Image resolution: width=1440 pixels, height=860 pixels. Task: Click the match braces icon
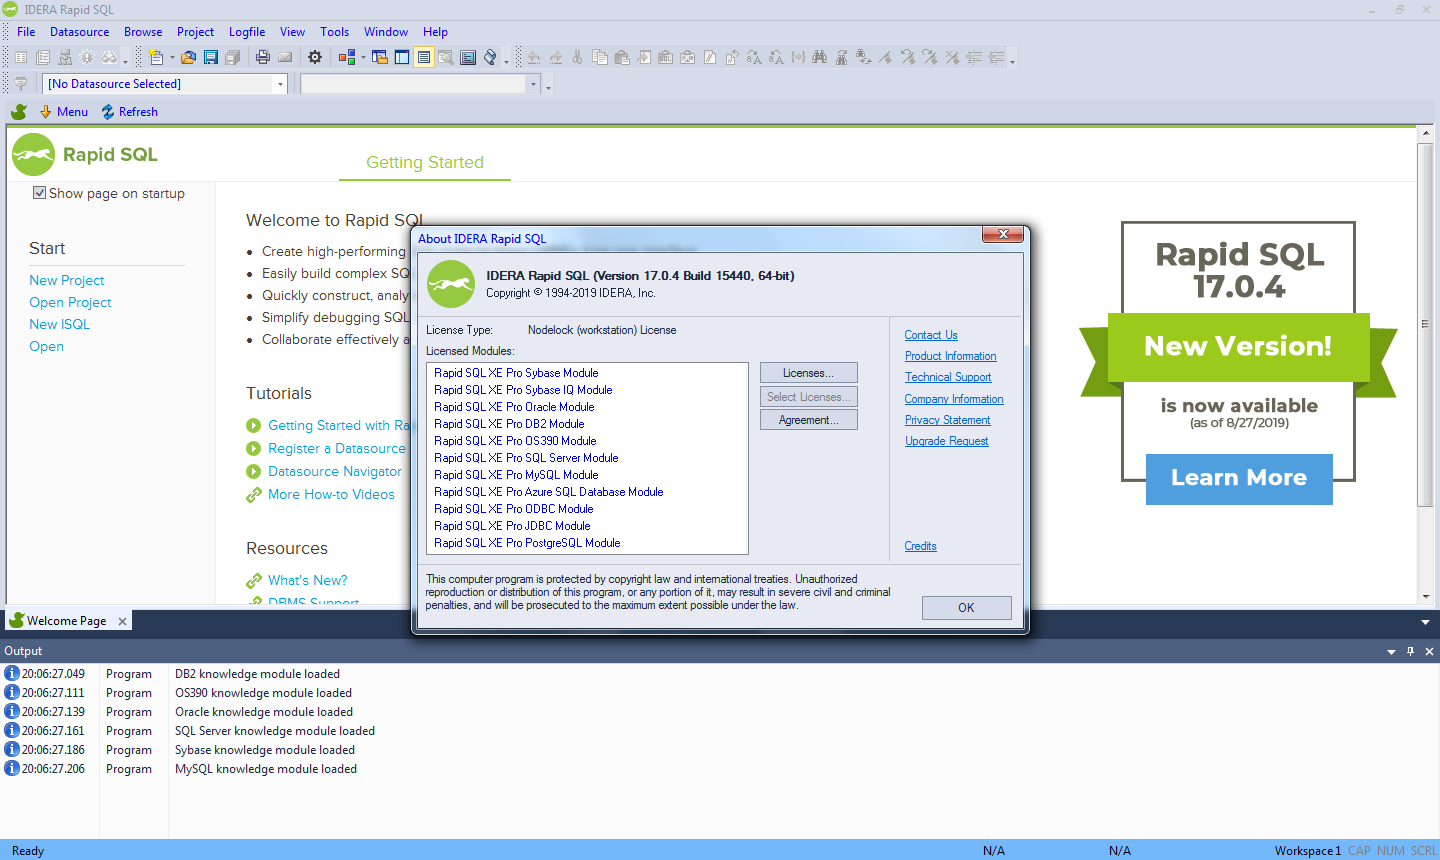pos(798,57)
